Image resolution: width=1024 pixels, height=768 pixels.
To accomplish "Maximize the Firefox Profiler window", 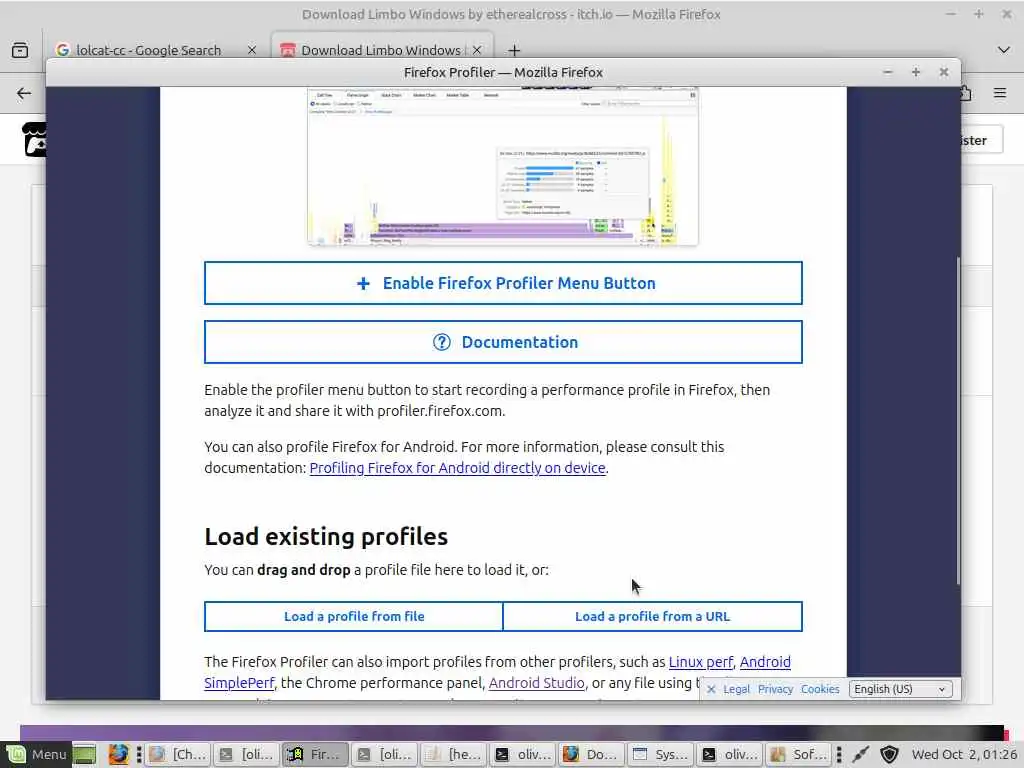I will [x=916, y=72].
